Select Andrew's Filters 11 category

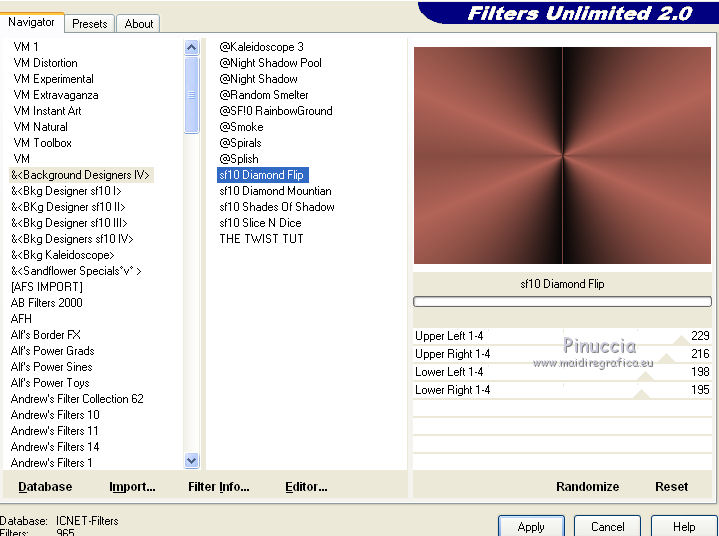point(55,431)
